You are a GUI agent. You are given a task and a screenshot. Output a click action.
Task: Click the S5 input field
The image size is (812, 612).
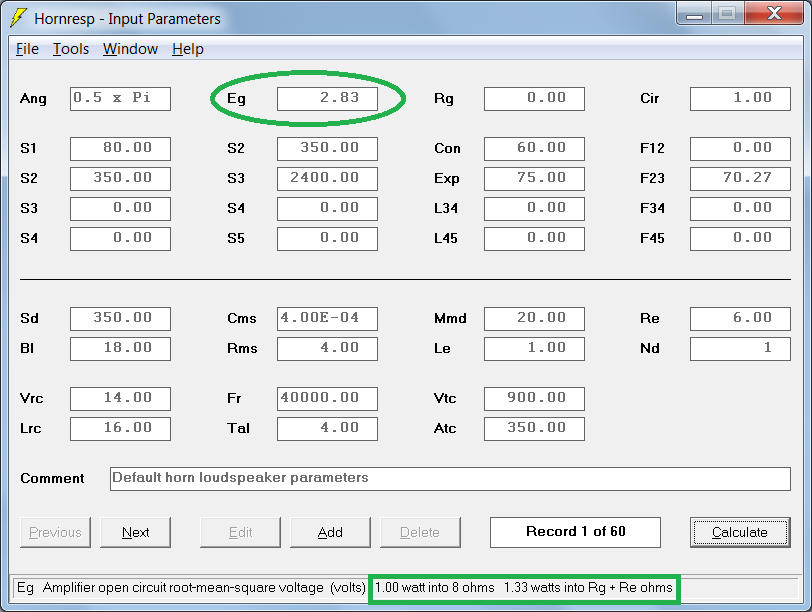click(x=327, y=239)
